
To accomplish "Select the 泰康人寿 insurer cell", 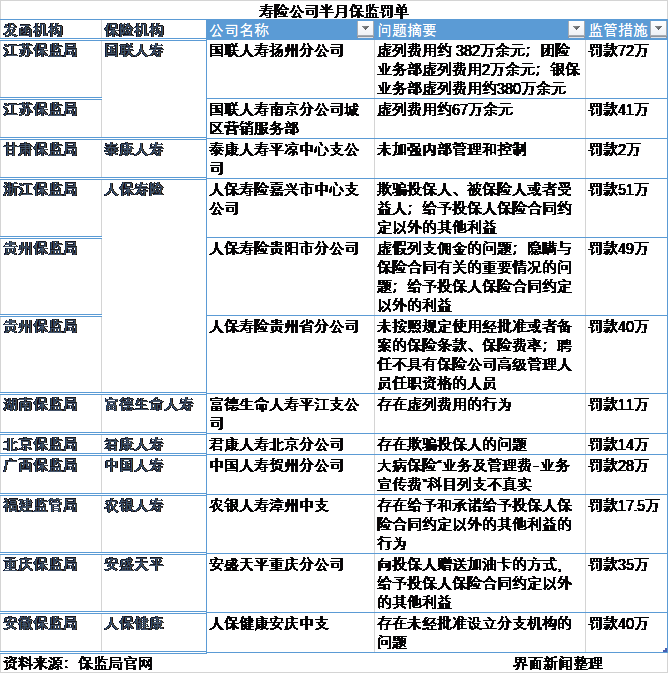I will coord(154,158).
